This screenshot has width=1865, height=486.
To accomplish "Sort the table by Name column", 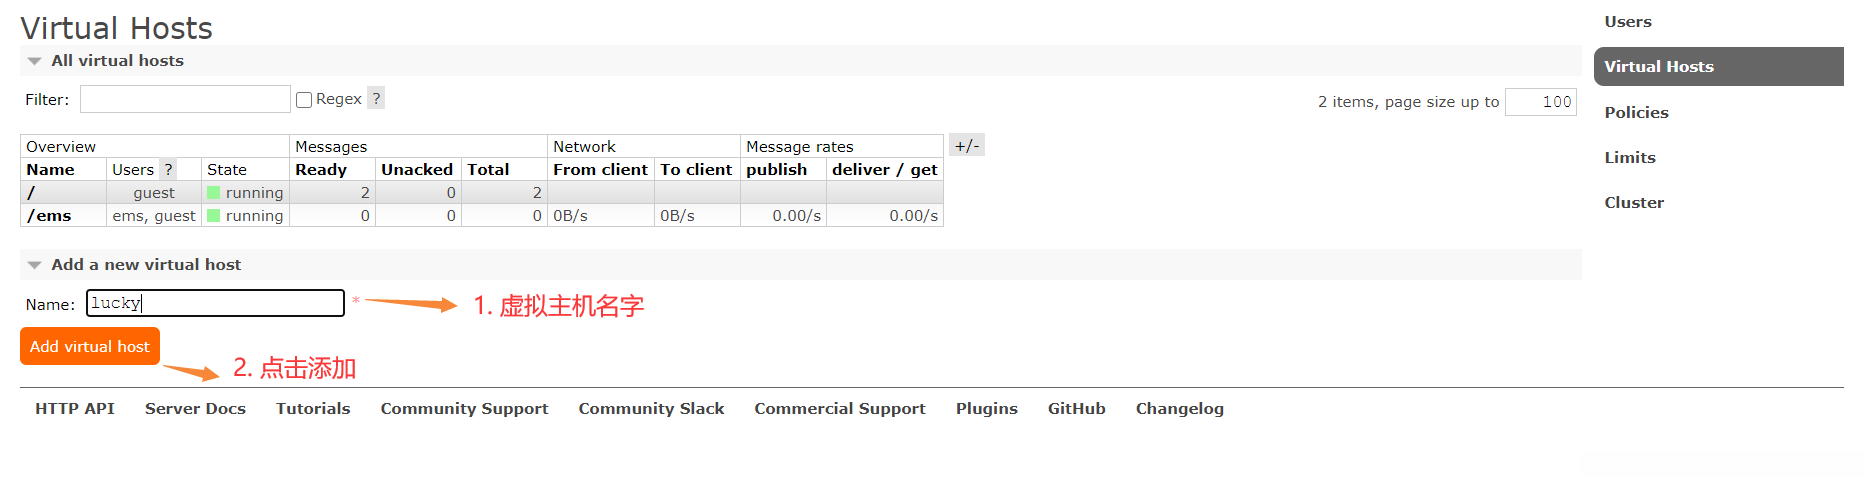I will 50,169.
